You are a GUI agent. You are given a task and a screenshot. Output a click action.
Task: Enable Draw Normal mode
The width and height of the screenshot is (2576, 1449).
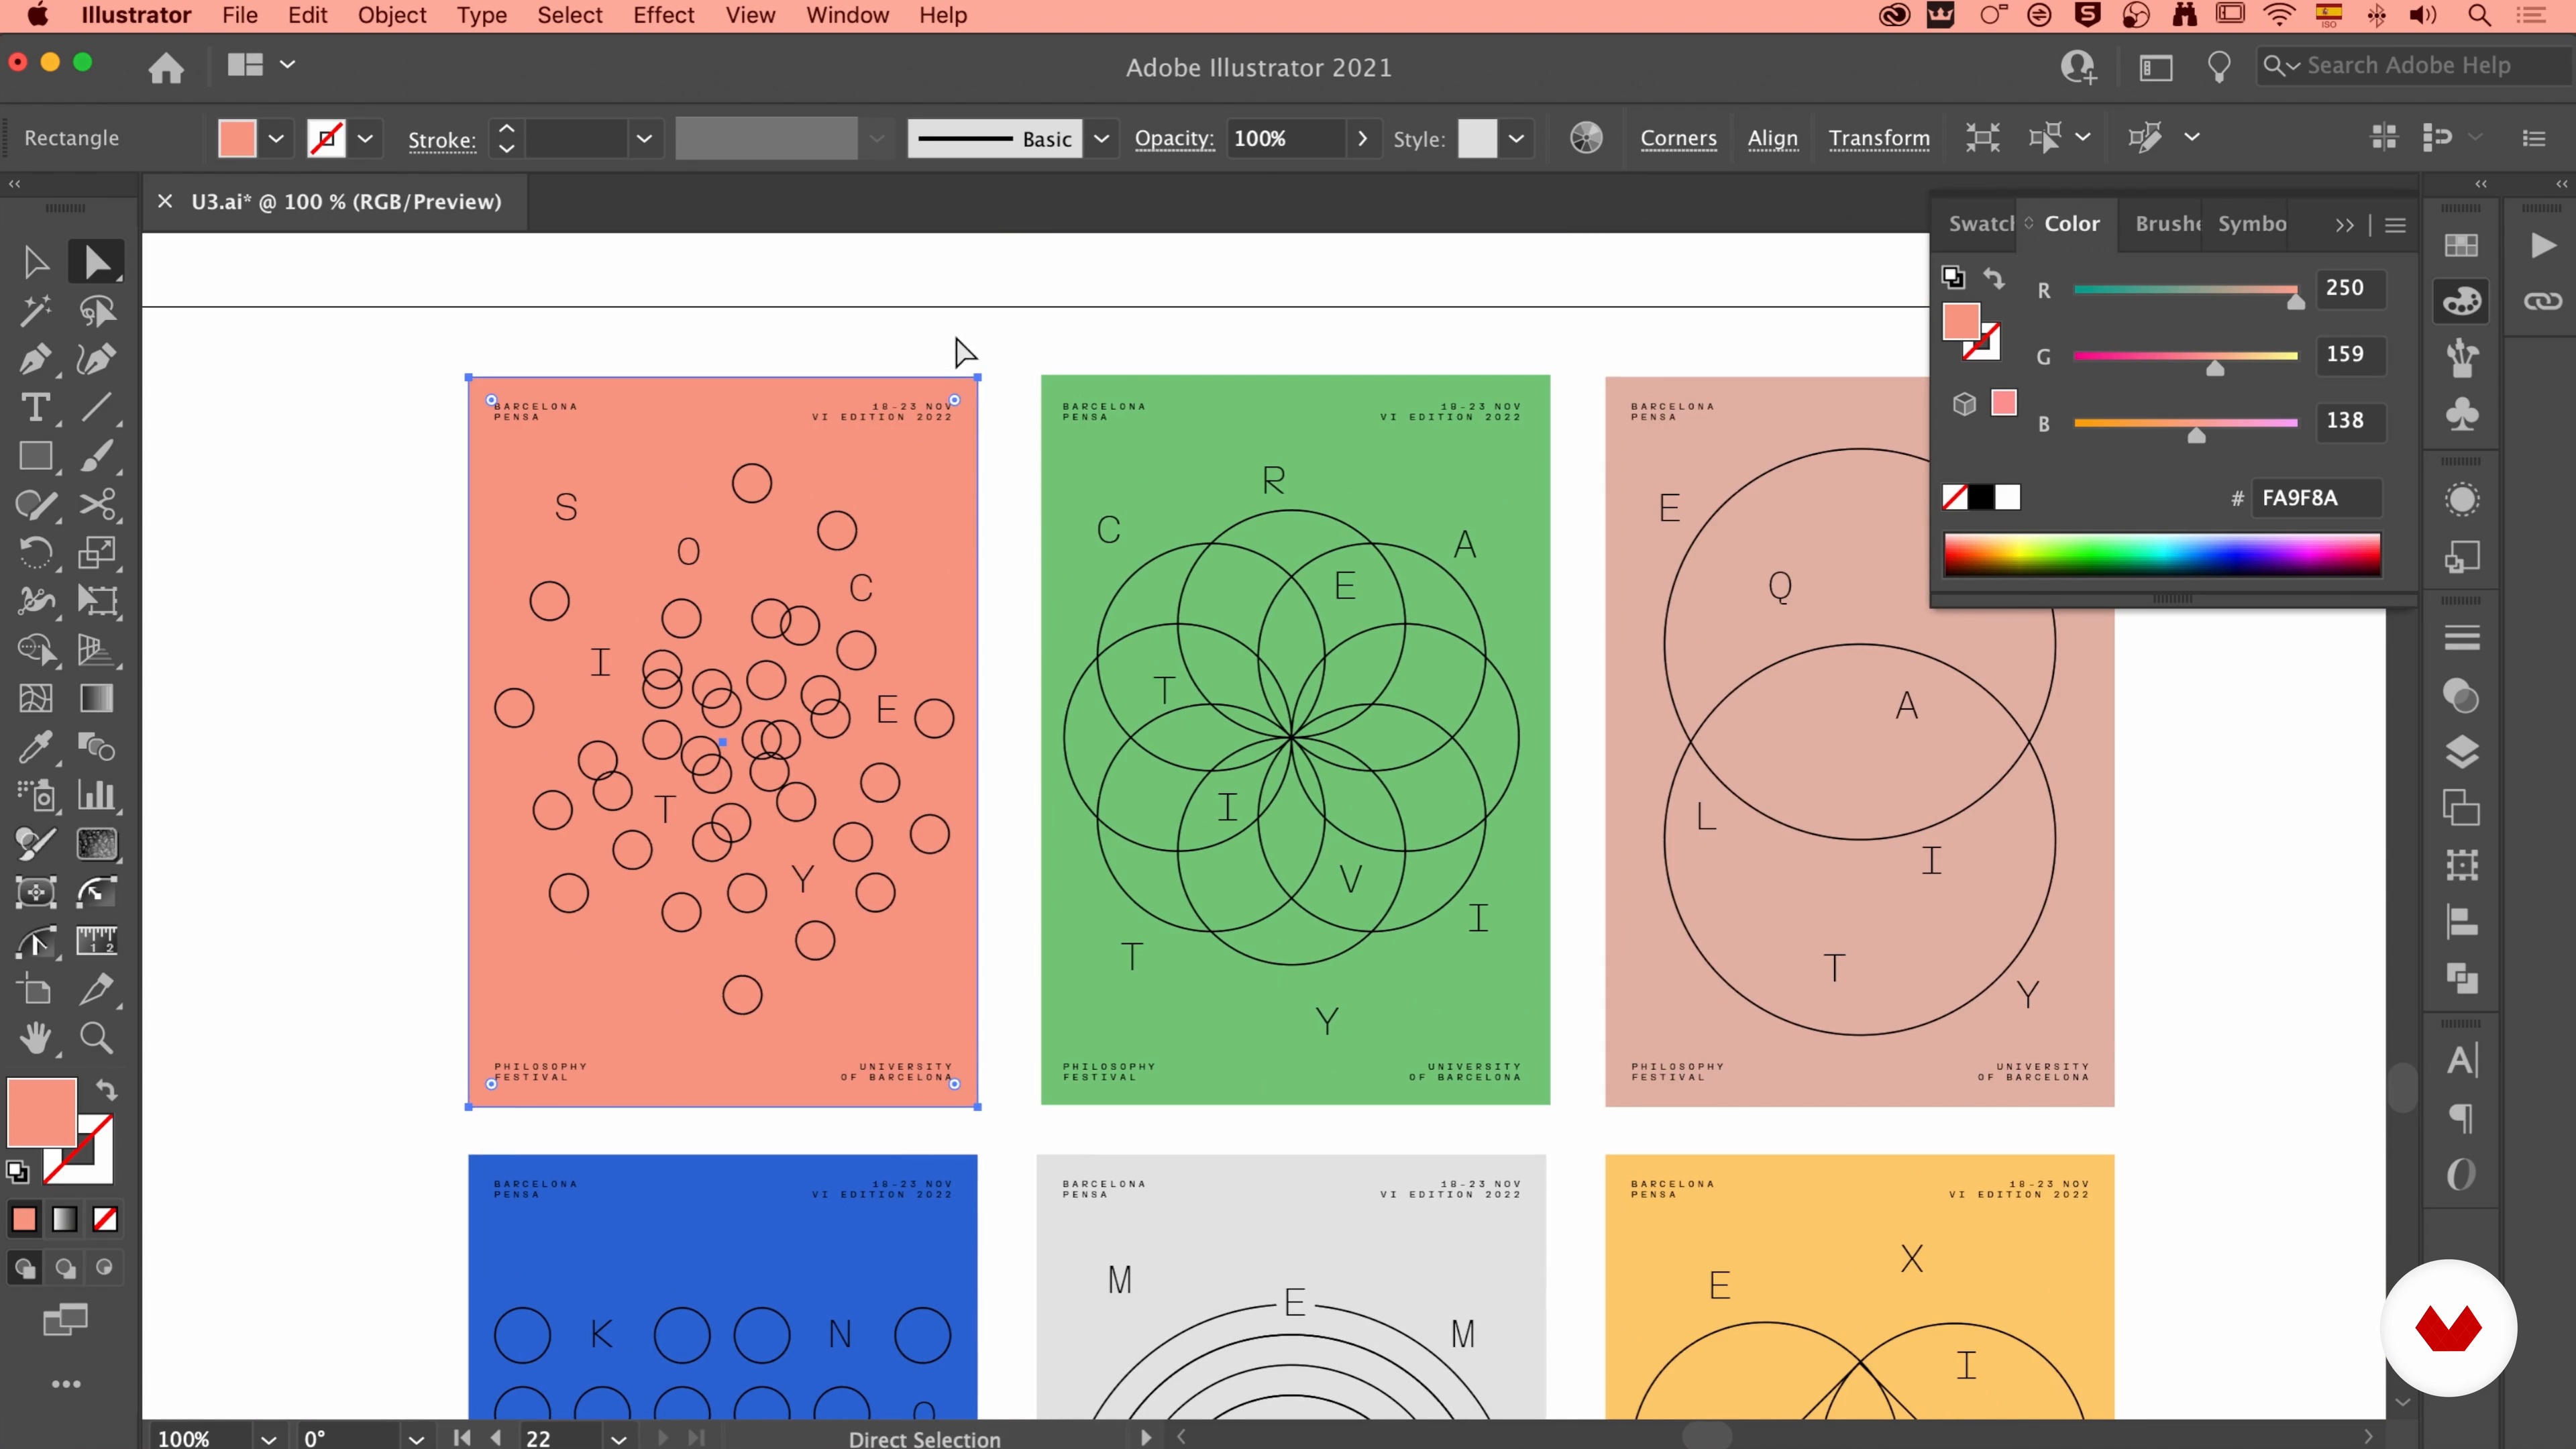24,1268
